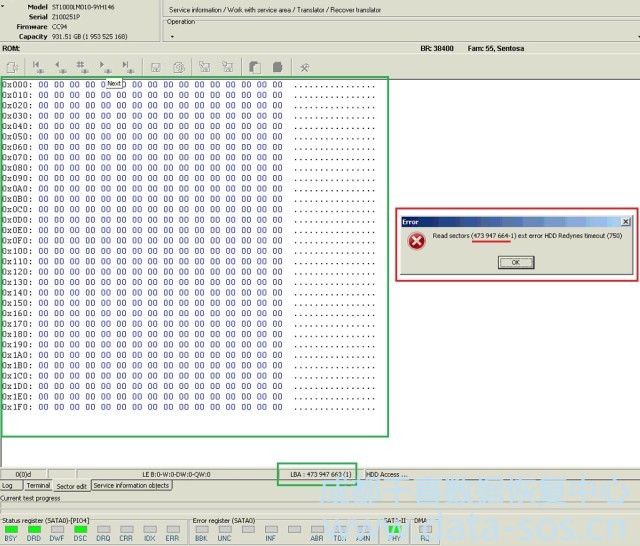Click the Last sector navigation icon
This screenshot has height=546, width=640.
128,67
